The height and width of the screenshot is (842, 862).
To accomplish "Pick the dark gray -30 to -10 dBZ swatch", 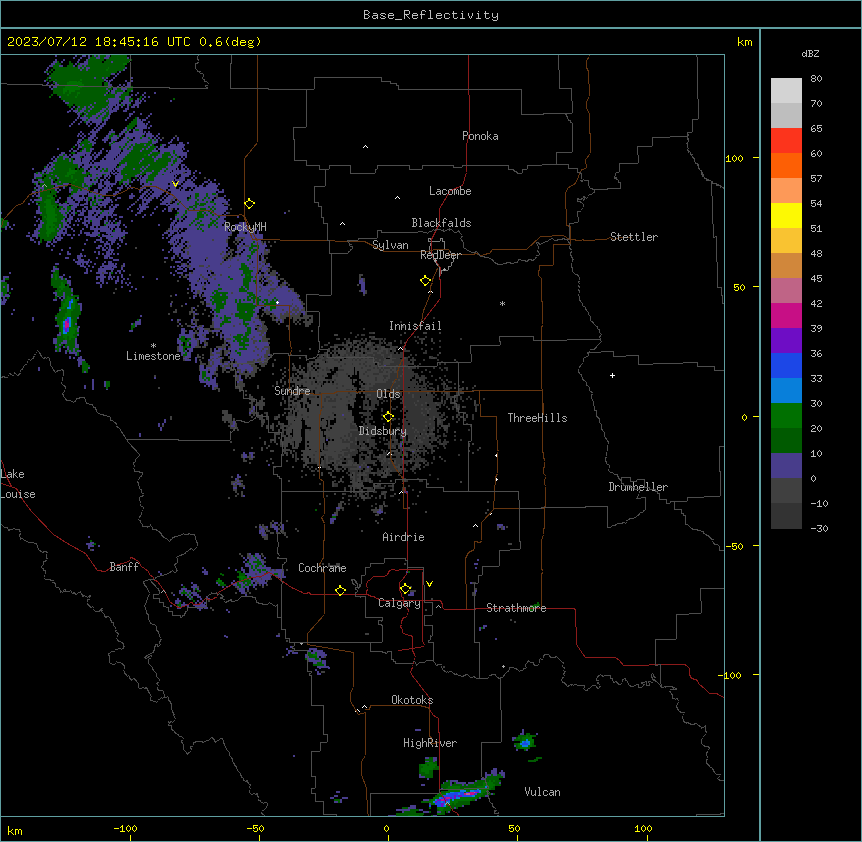I will [786, 516].
